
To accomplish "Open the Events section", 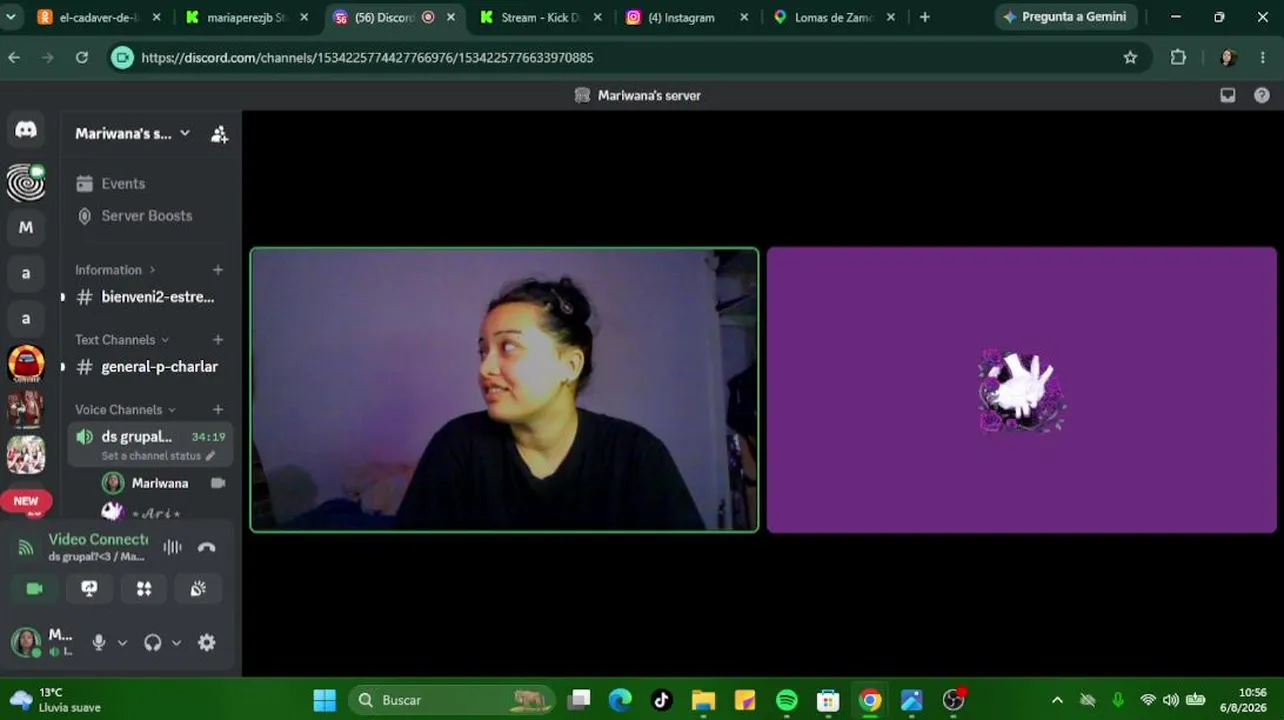I will 123,184.
